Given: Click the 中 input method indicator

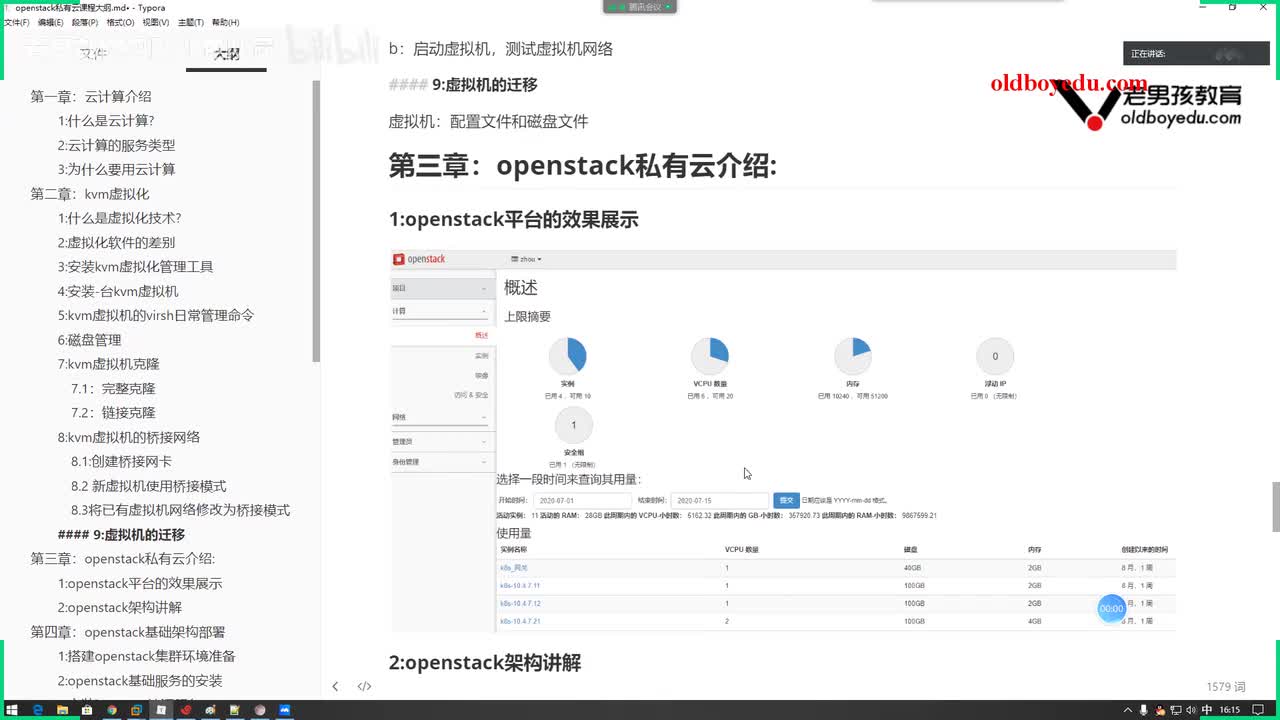Looking at the screenshot, I should pyautogui.click(x=1208, y=710).
